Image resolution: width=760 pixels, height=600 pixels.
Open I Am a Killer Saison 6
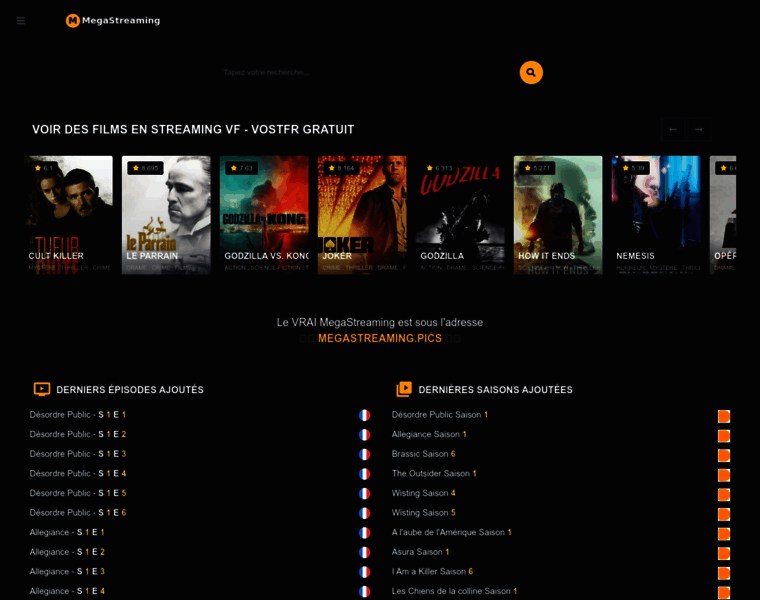[x=432, y=571]
